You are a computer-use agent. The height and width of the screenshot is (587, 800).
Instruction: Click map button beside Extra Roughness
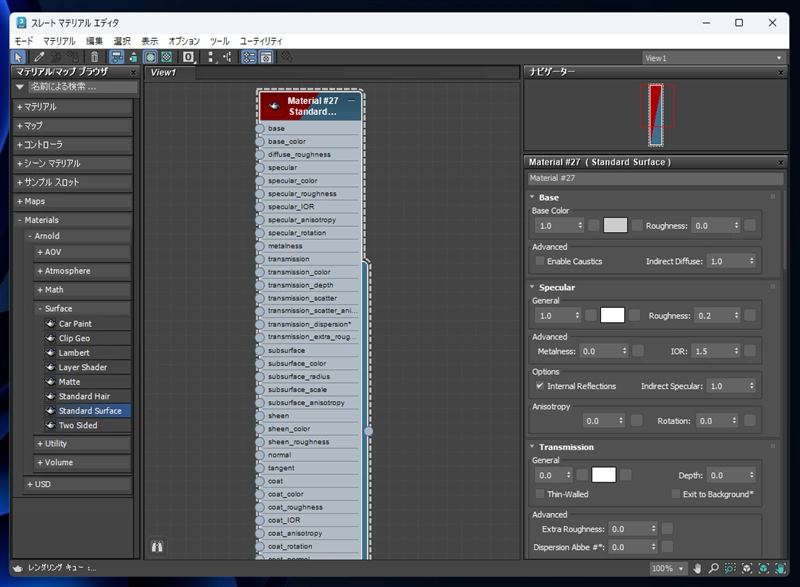[x=667, y=529]
